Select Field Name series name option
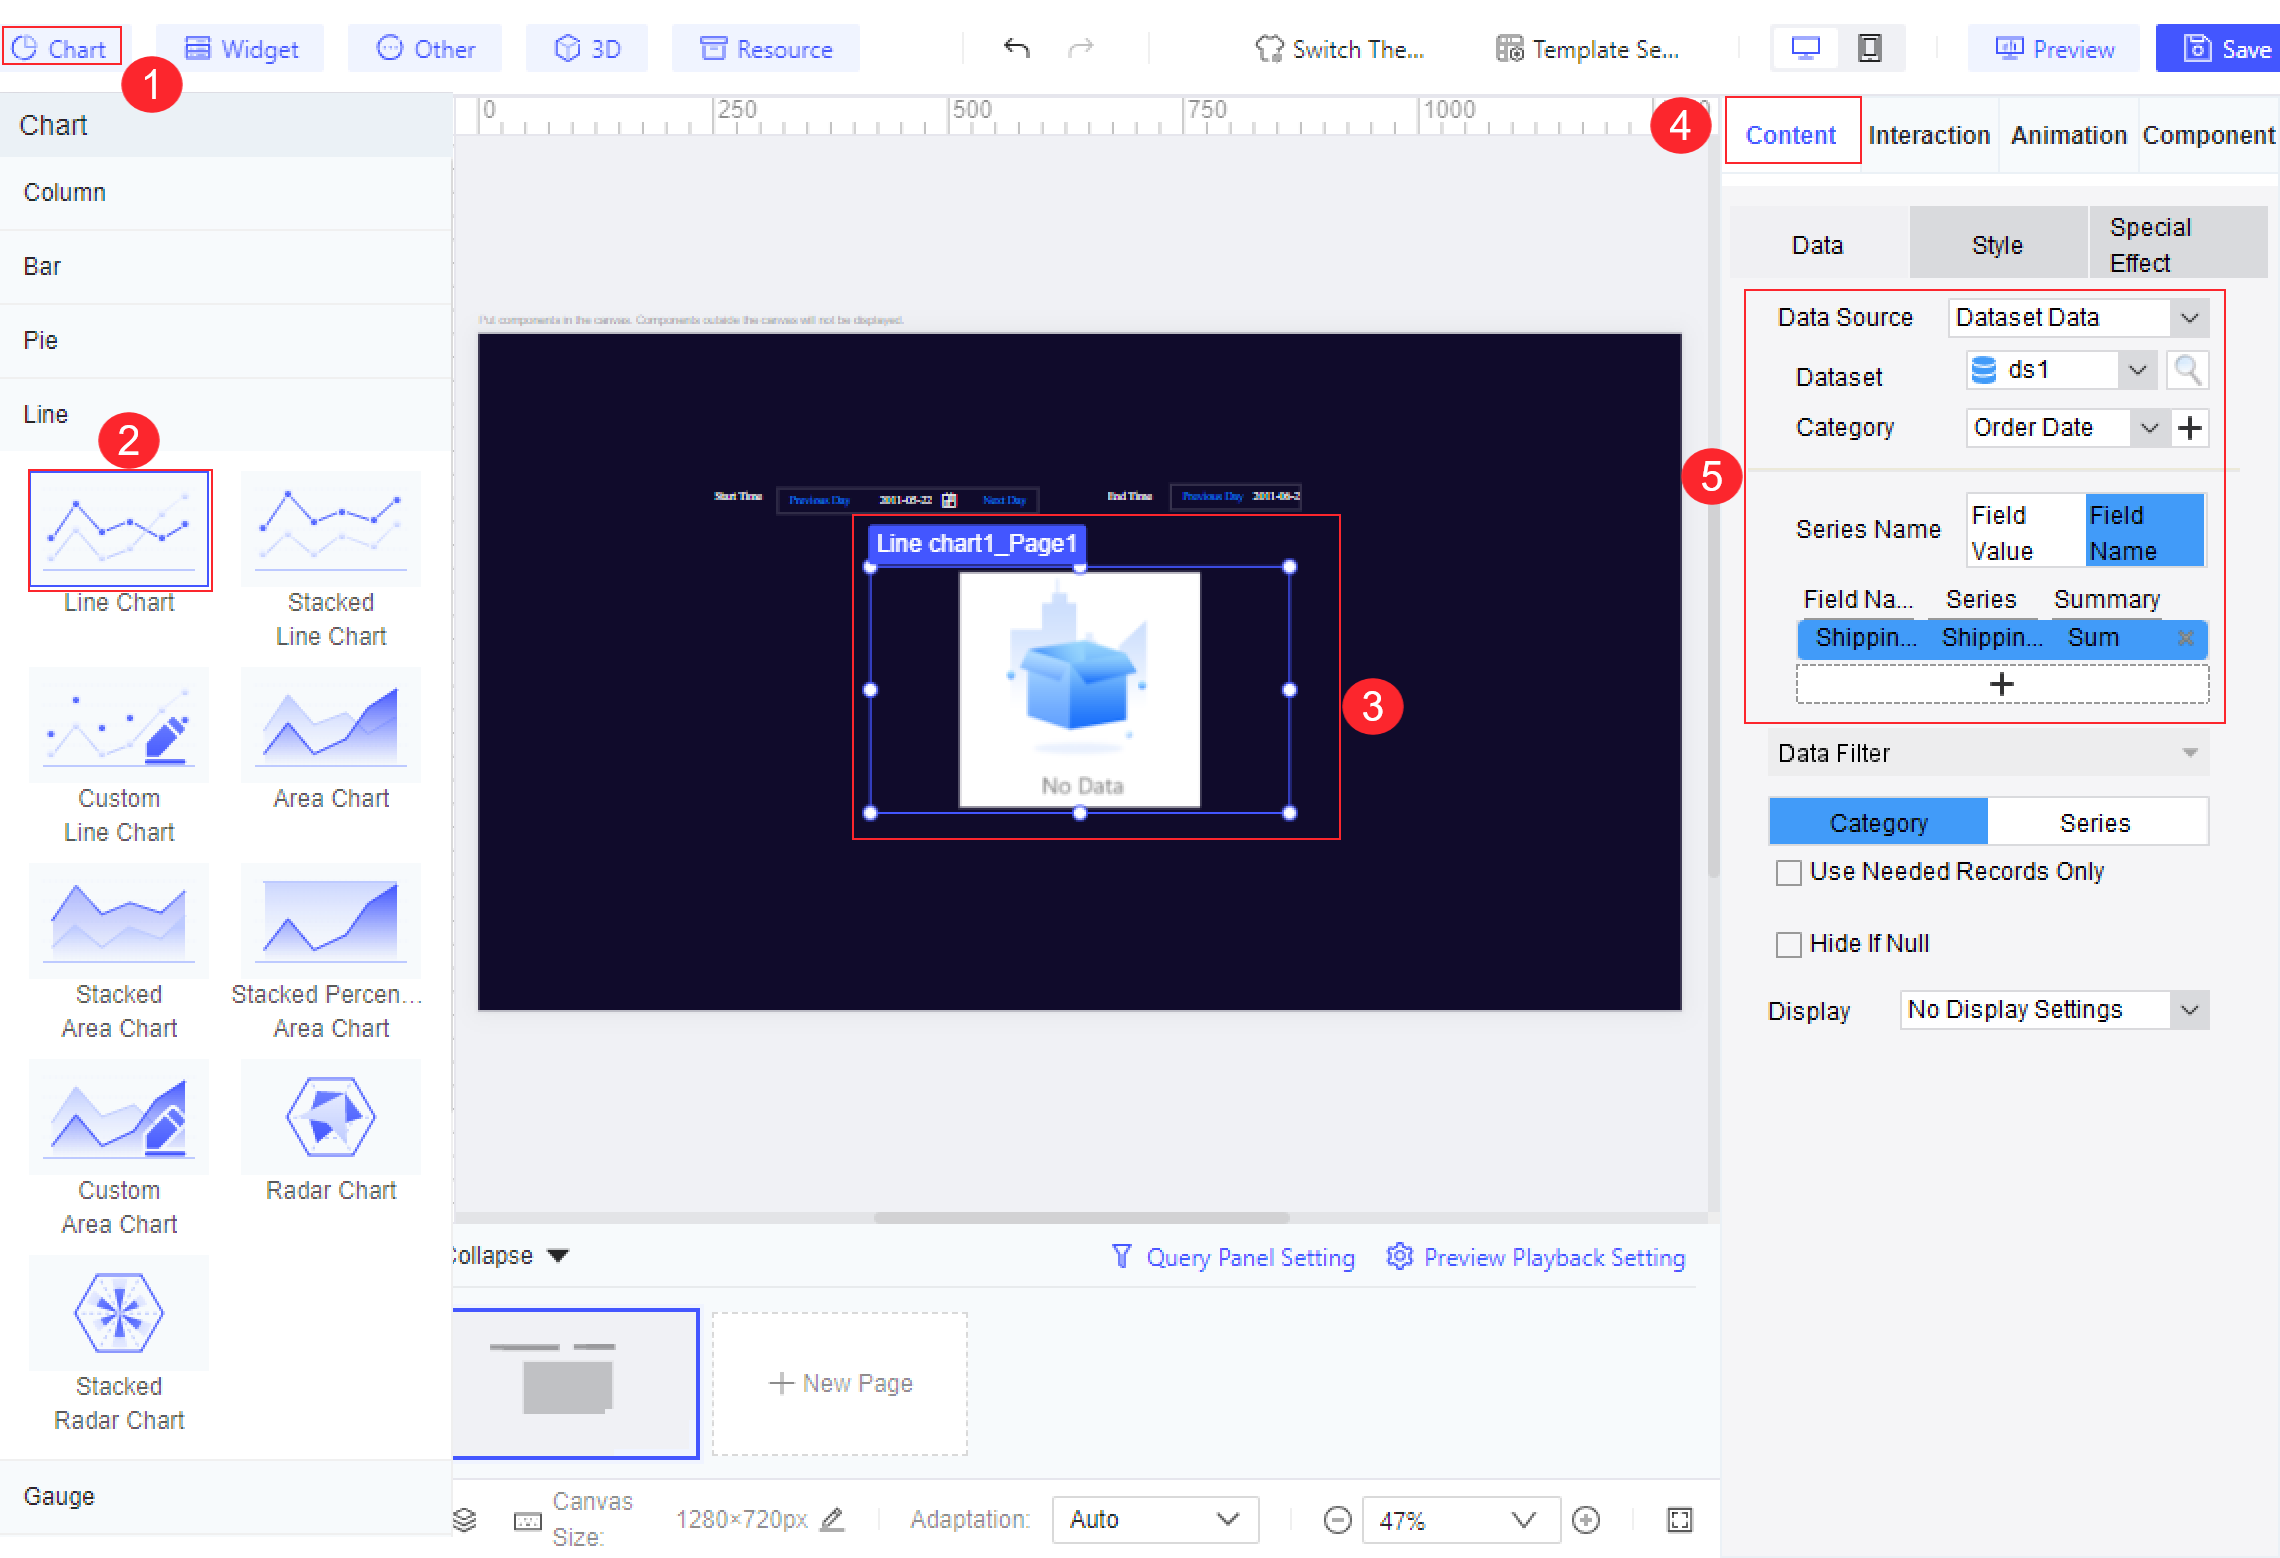The height and width of the screenshot is (1558, 2280). point(2145,532)
